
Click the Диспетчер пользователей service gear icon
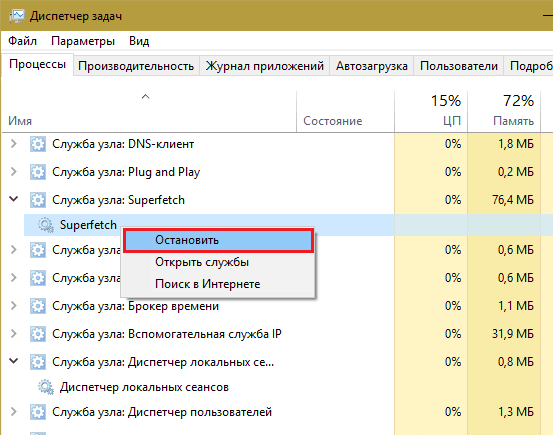click(38, 412)
